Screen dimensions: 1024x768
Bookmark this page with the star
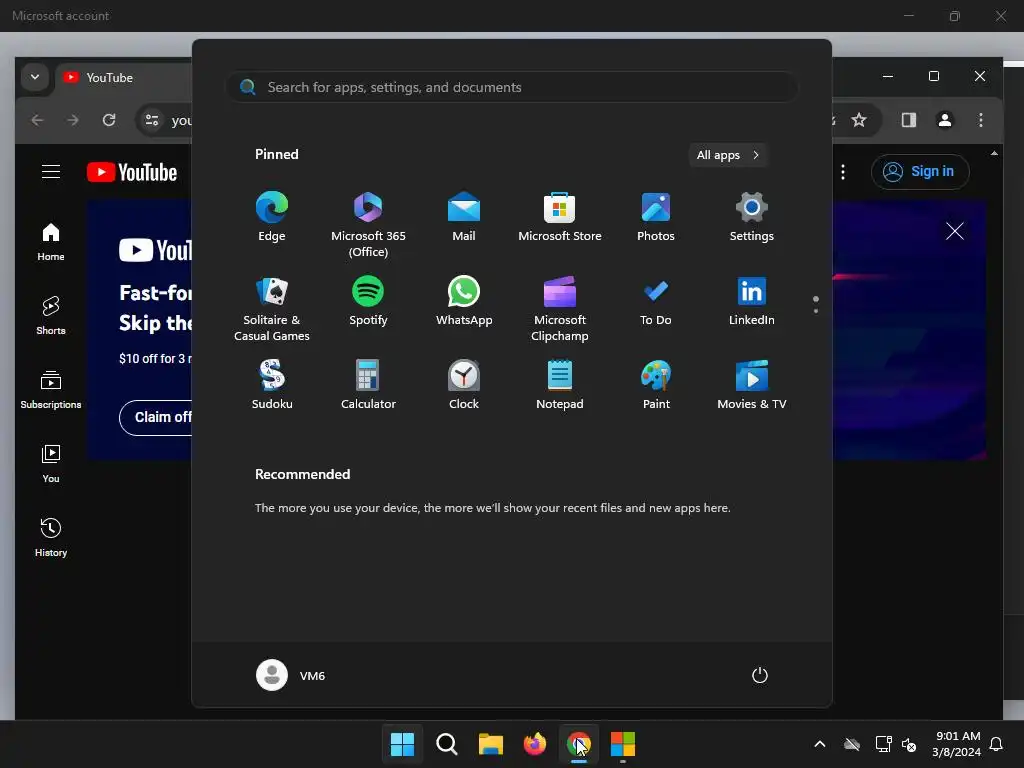[859, 120]
